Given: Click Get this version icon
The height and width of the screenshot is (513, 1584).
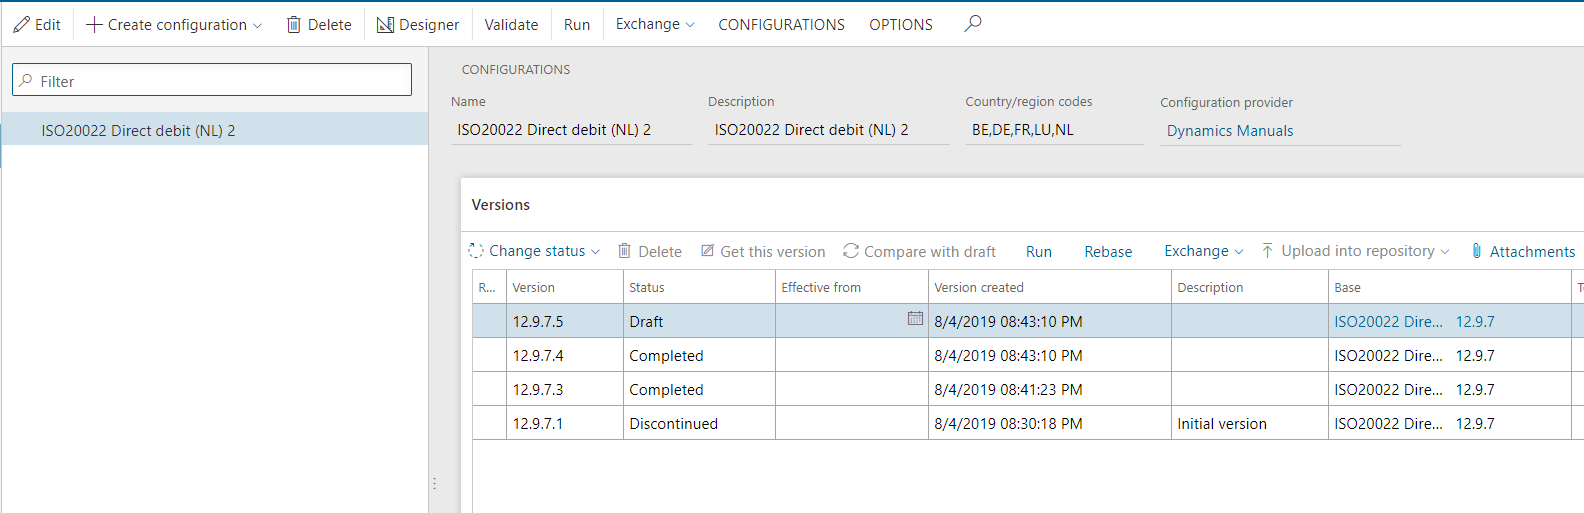Looking at the screenshot, I should coord(708,251).
